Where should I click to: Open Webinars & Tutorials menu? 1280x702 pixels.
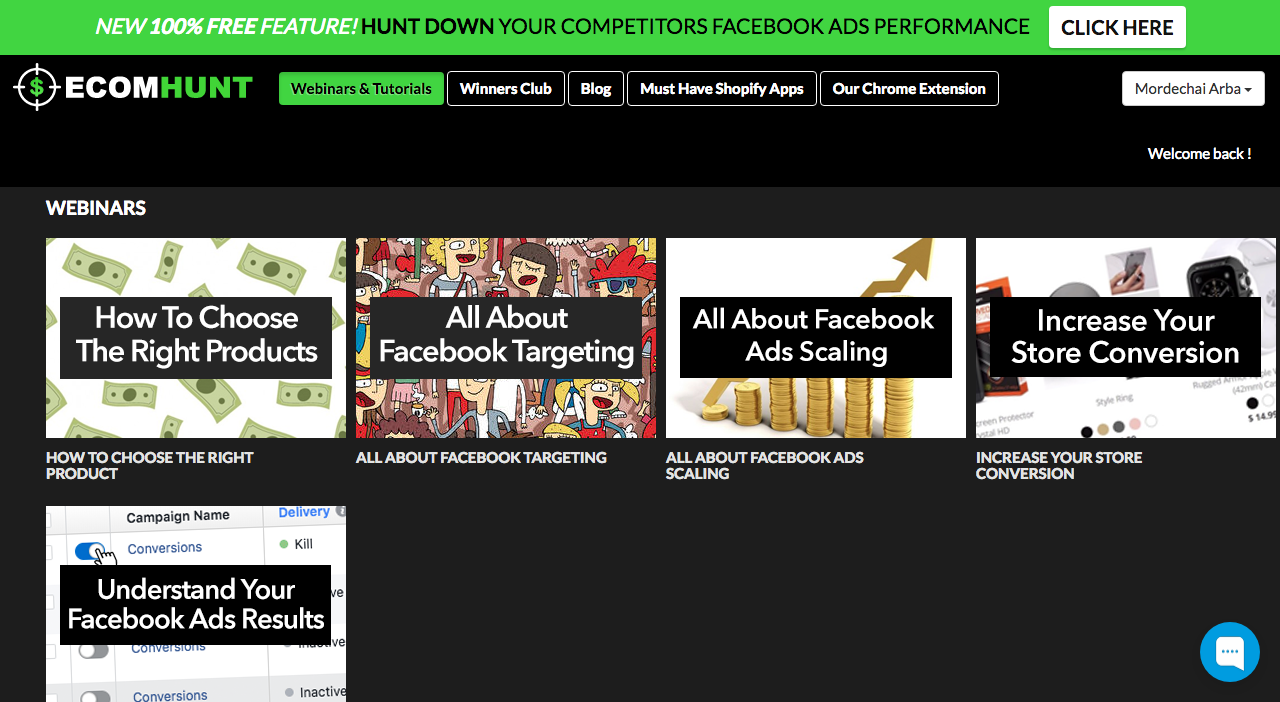[x=361, y=88]
